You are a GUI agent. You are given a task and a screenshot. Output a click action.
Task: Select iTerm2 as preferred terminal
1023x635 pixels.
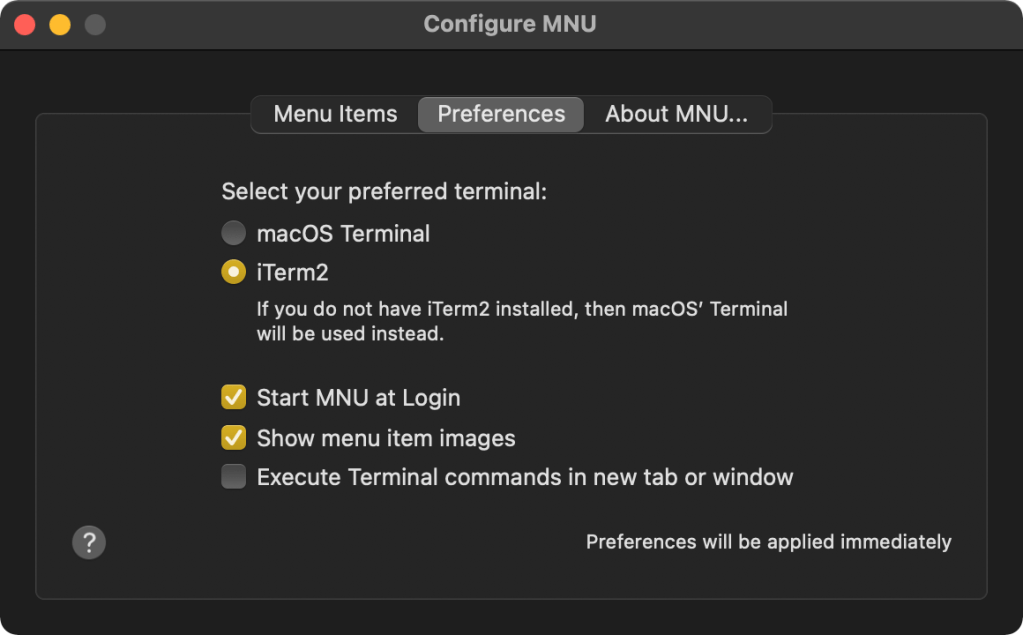pos(233,271)
